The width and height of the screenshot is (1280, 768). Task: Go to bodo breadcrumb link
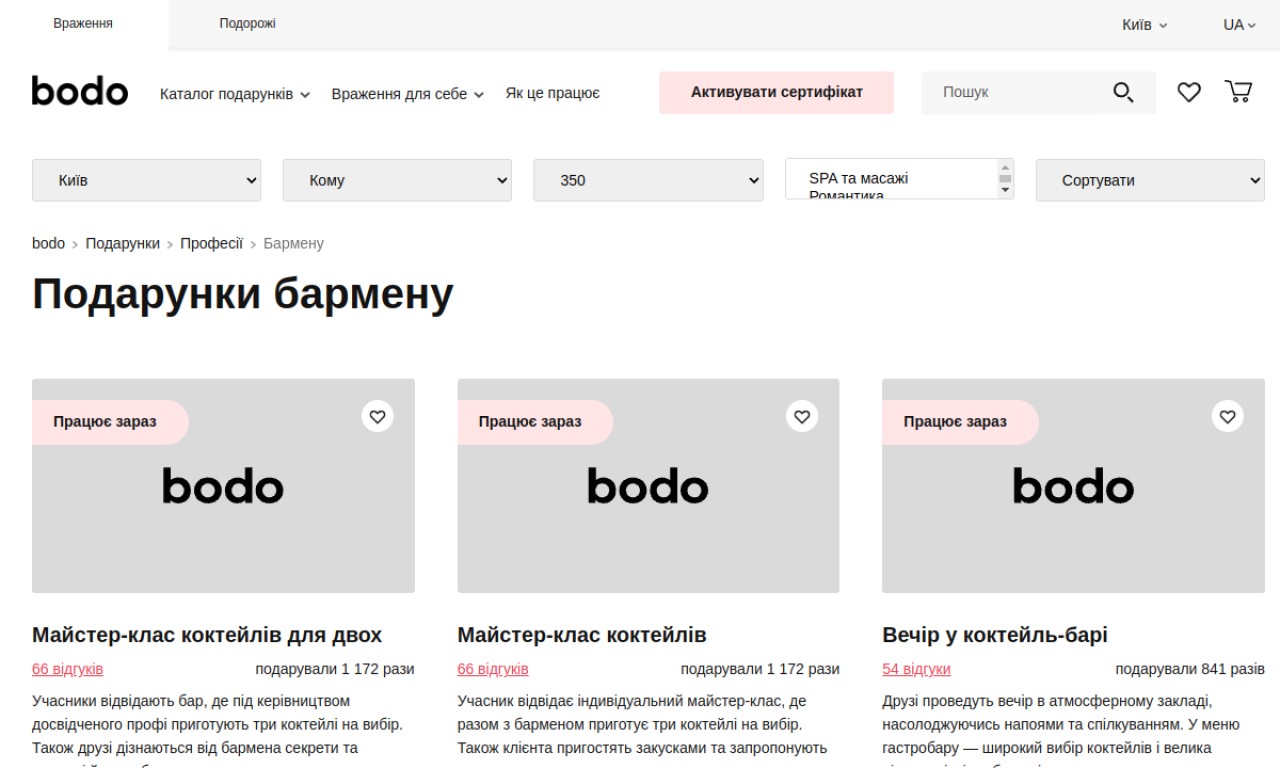(x=48, y=243)
